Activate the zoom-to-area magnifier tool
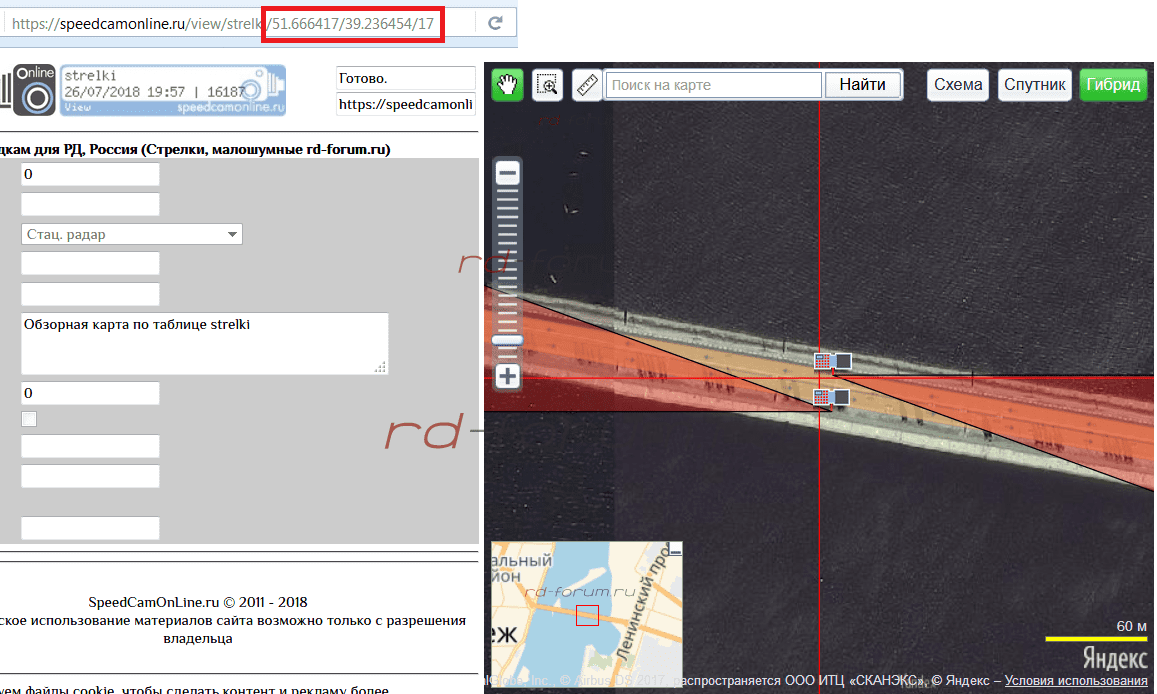1157x694 pixels. tap(547, 85)
